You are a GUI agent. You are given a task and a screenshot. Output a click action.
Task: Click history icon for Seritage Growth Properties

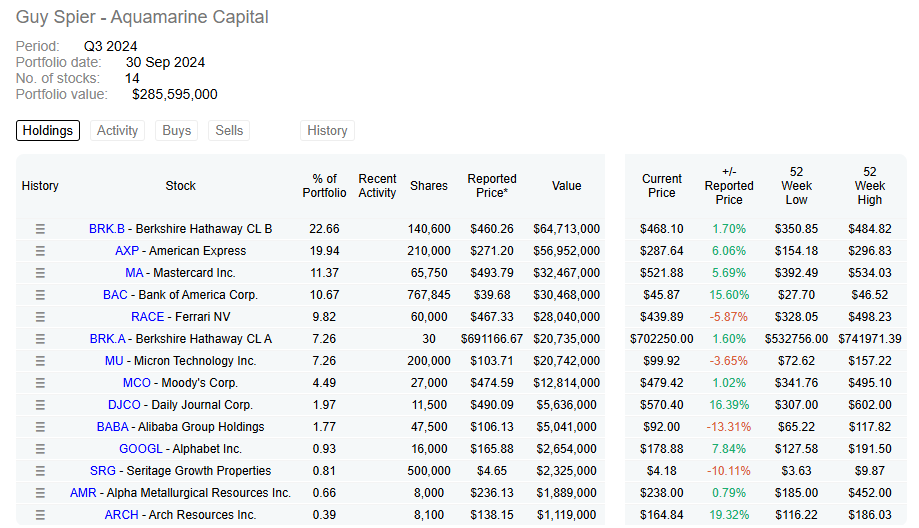point(40,471)
